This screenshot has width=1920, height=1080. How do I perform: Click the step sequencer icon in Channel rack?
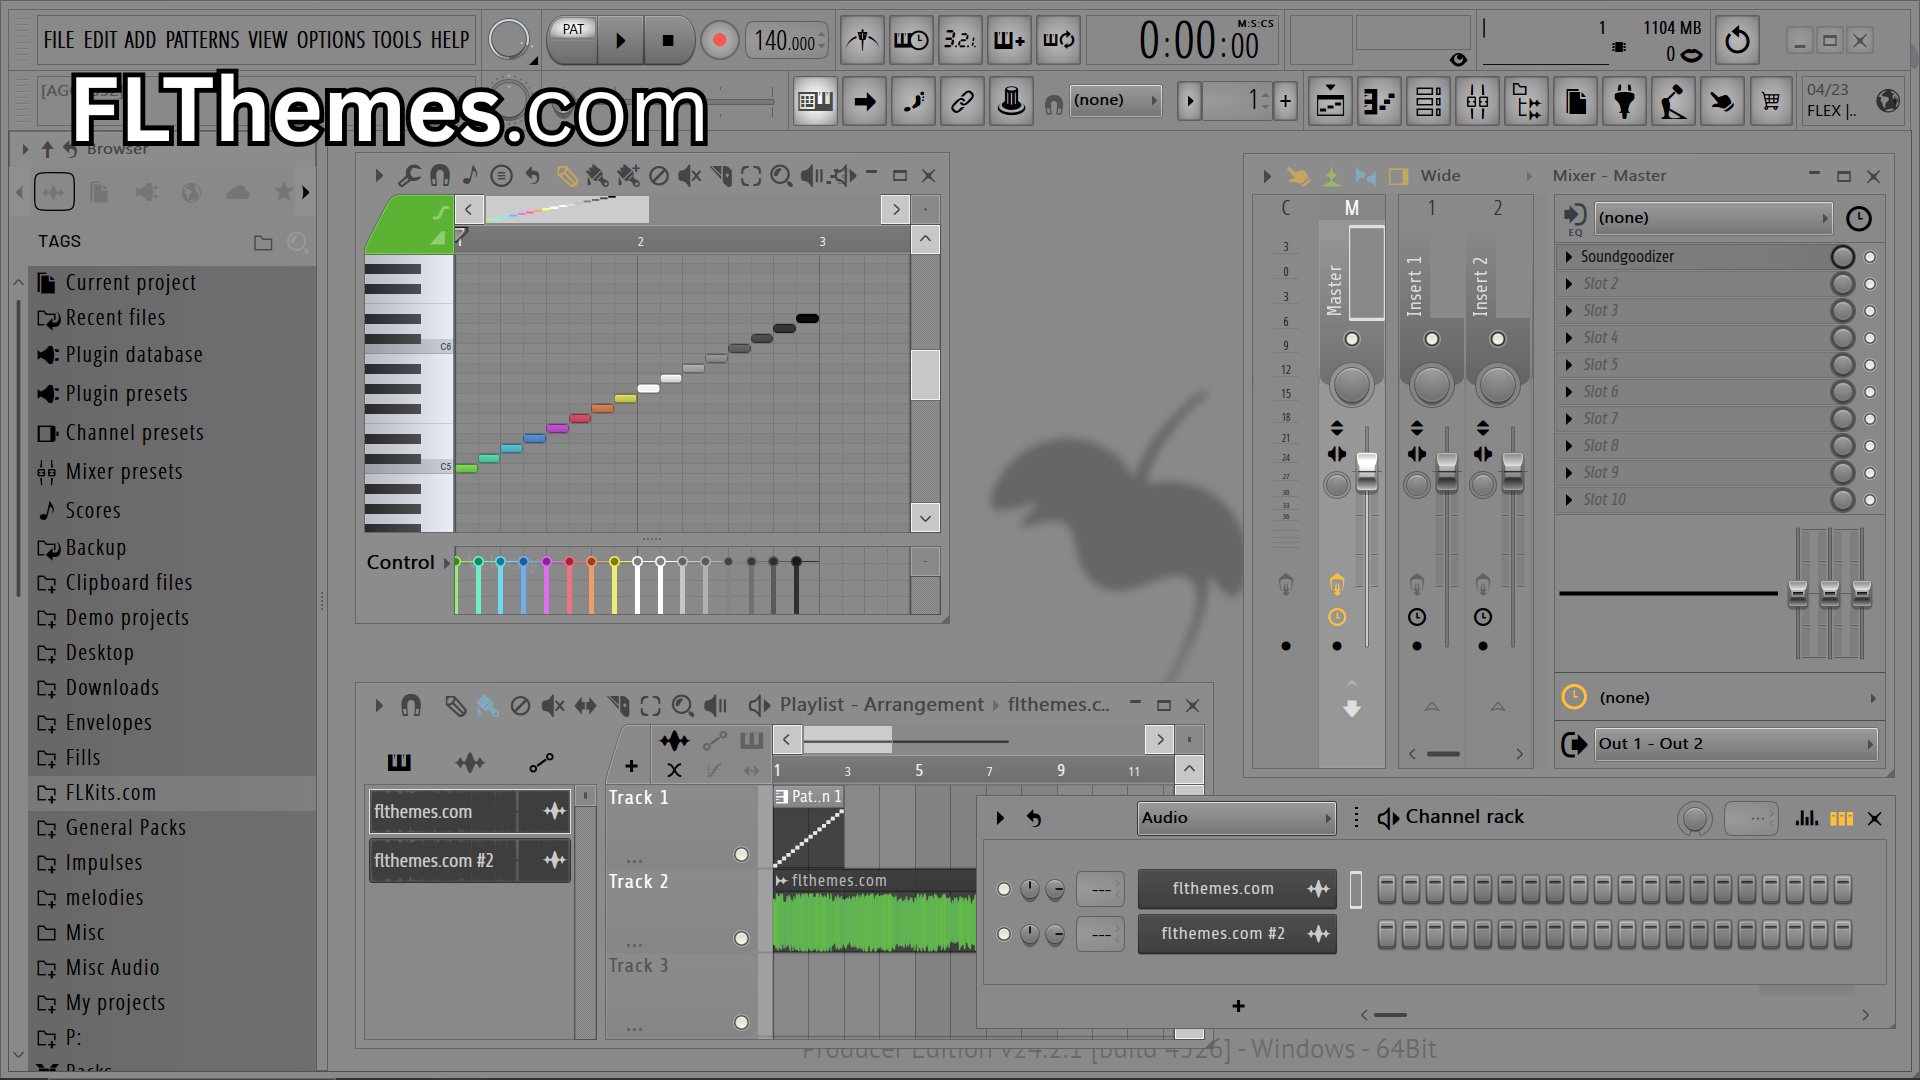tap(1841, 818)
